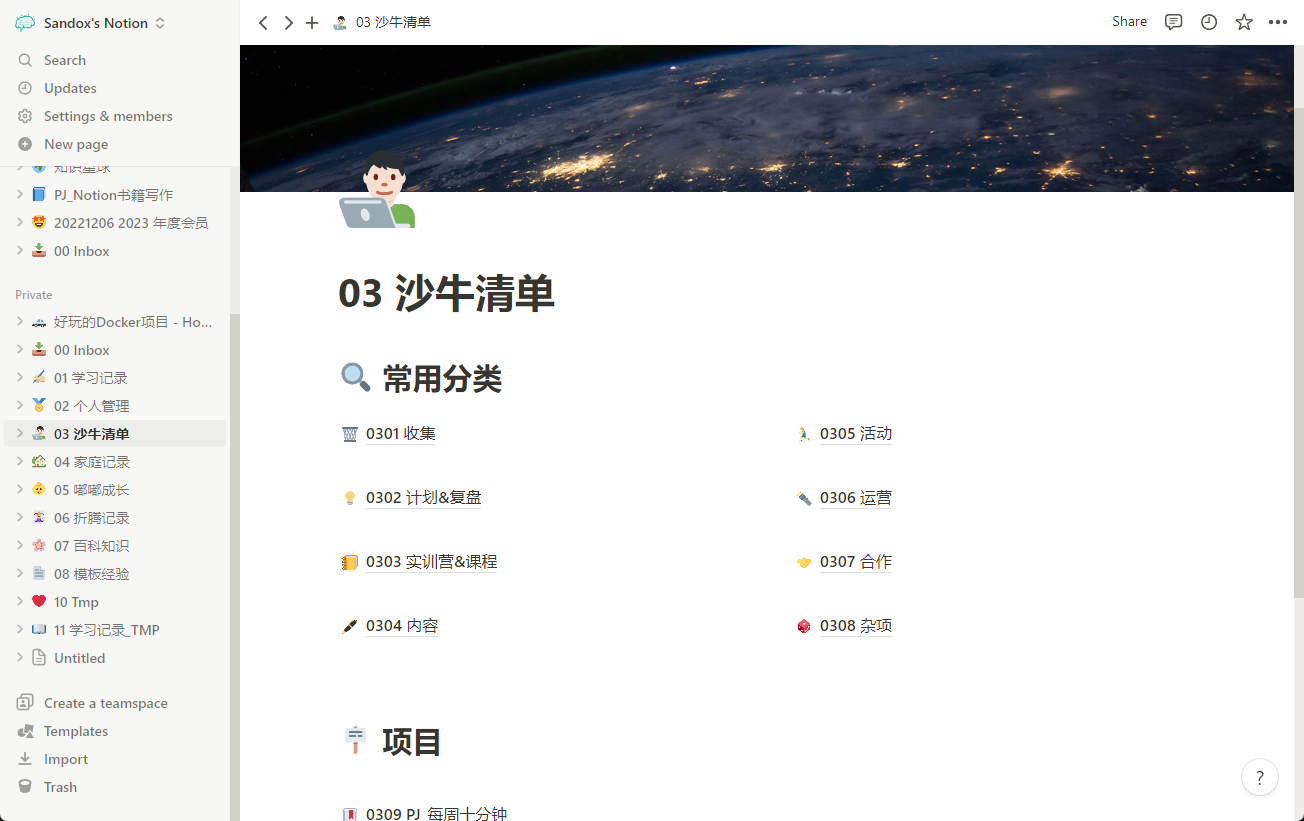This screenshot has height=821, width=1304.
Task: Click the flashlight icon beside 0306 运营
Action: click(x=804, y=498)
